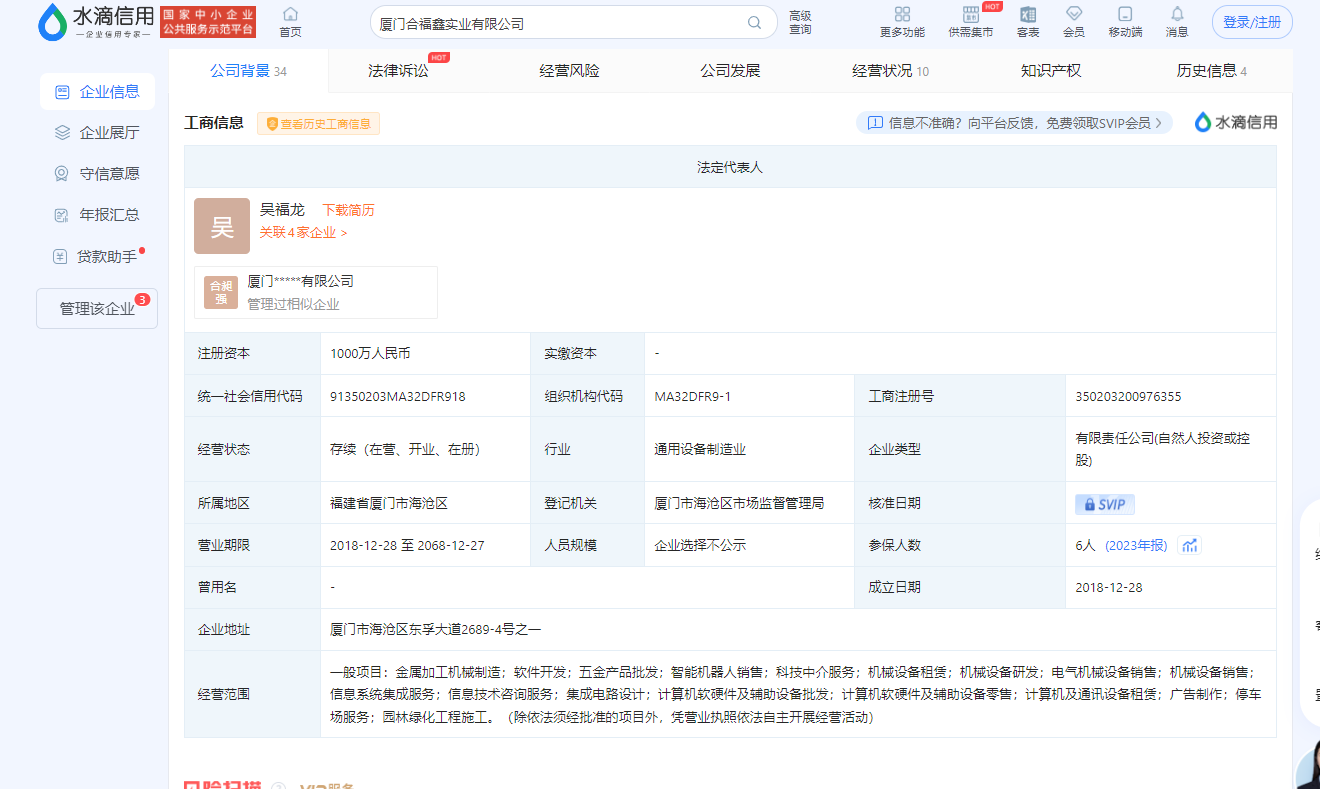Click registration number 350203200976355
This screenshot has height=789, width=1320.
1128,396
